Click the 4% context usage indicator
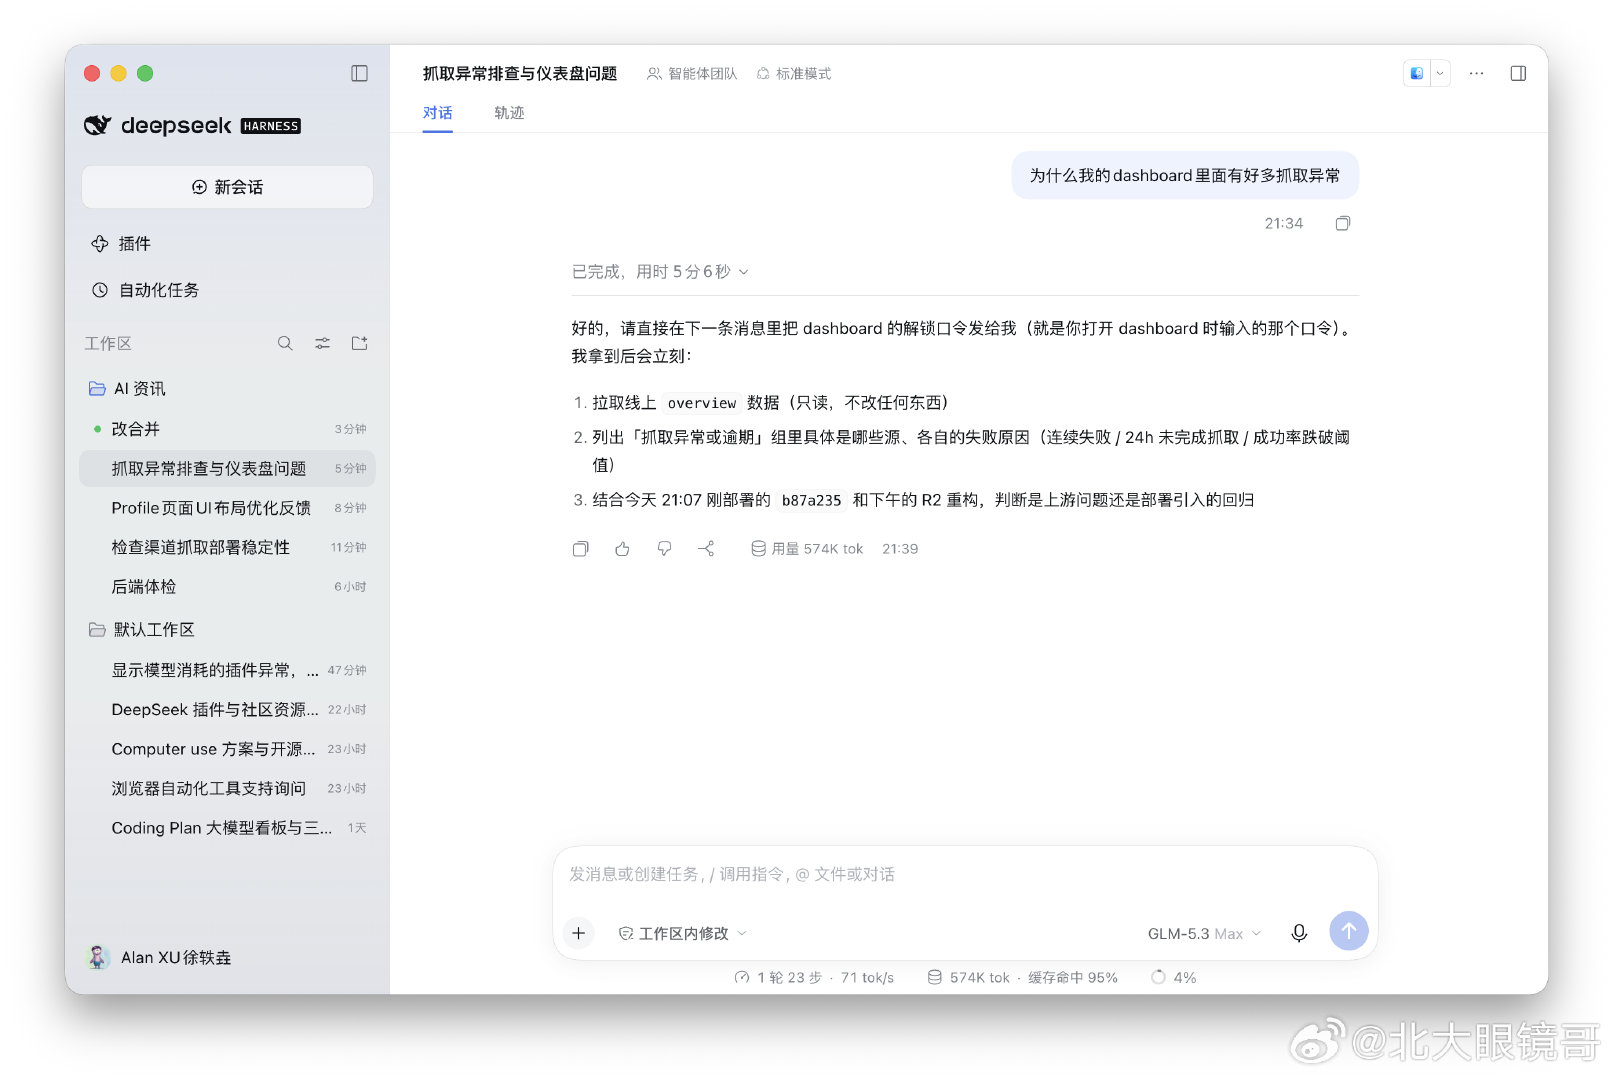Viewport: 1613px width, 1080px height. point(1174,978)
